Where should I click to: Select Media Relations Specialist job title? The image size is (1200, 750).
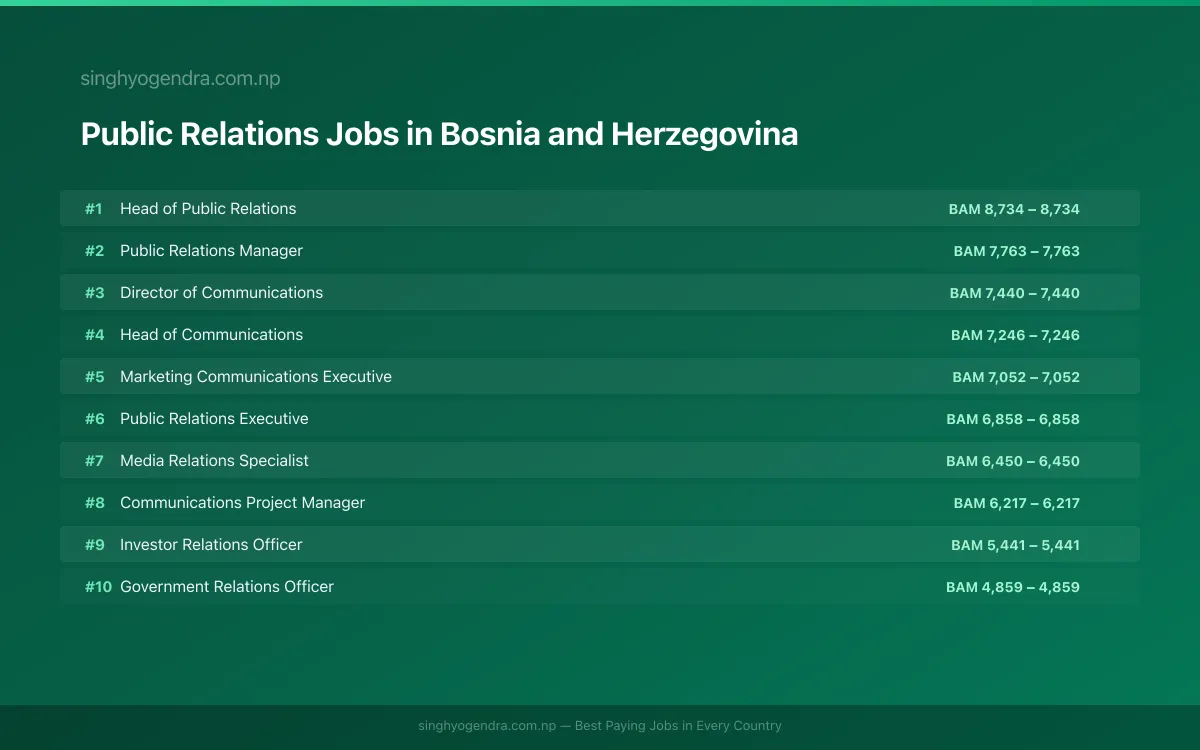click(x=214, y=461)
